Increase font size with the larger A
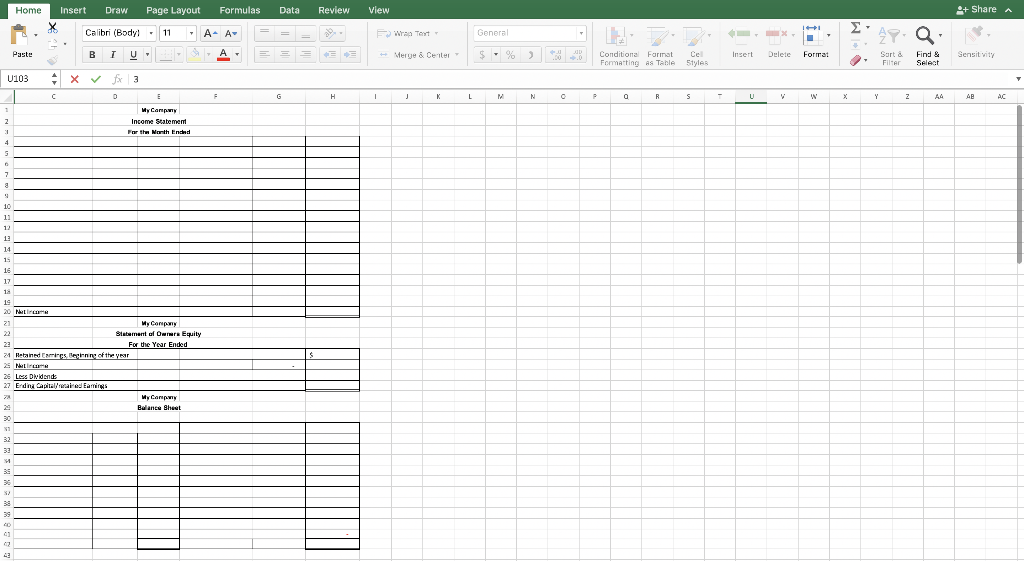 (210, 33)
